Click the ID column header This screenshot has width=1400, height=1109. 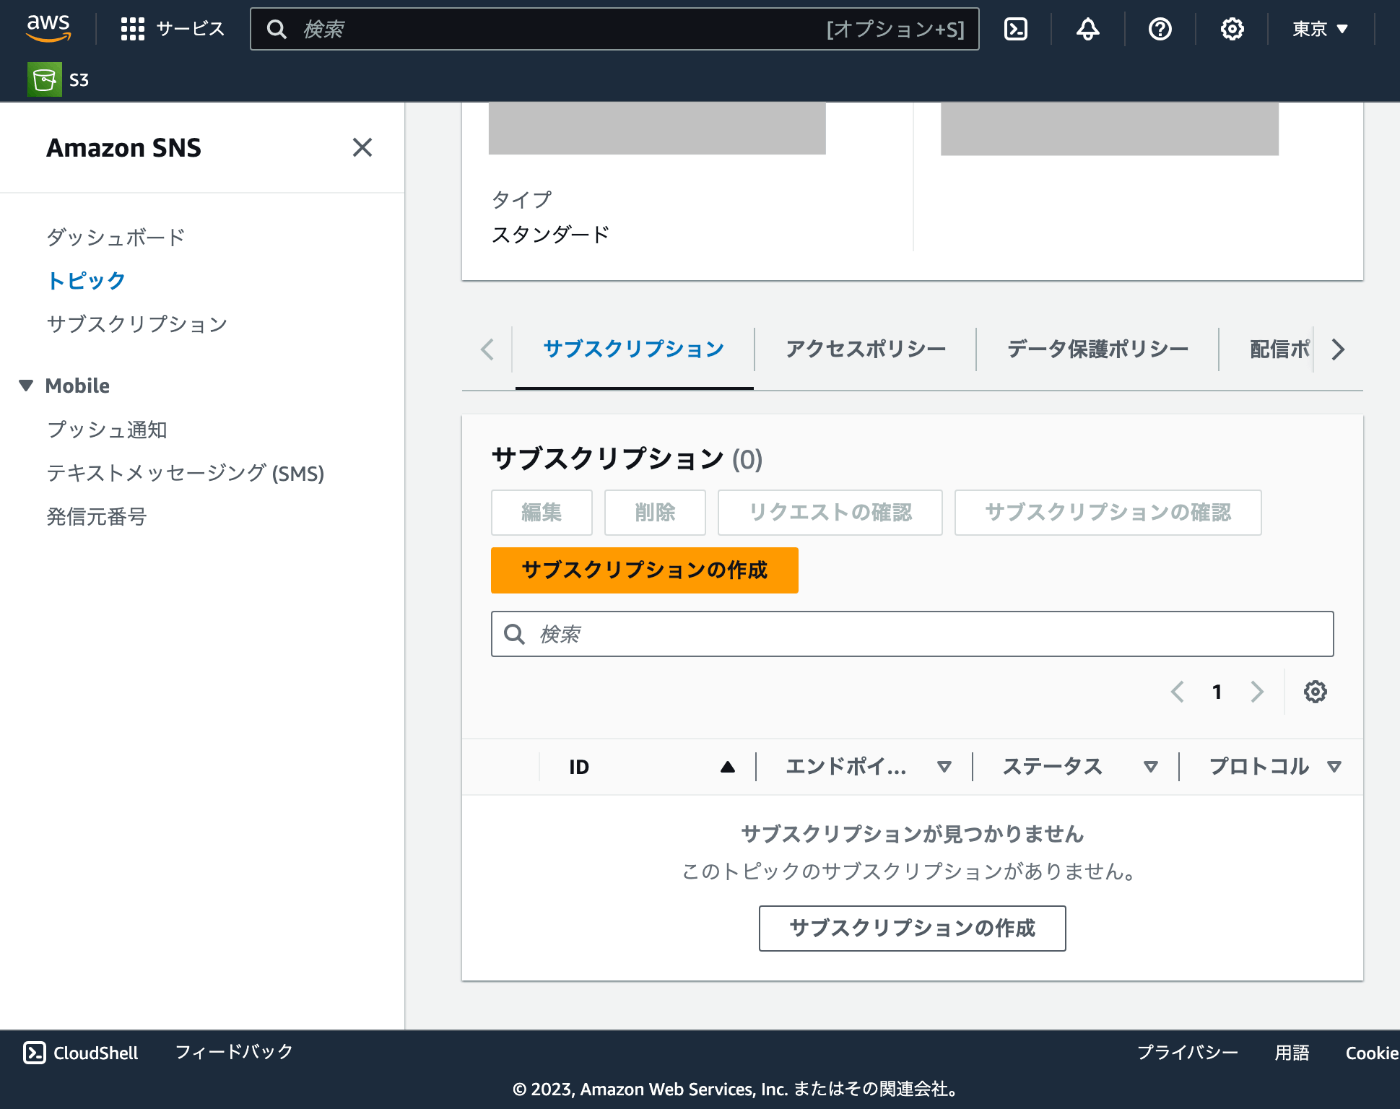pos(579,767)
